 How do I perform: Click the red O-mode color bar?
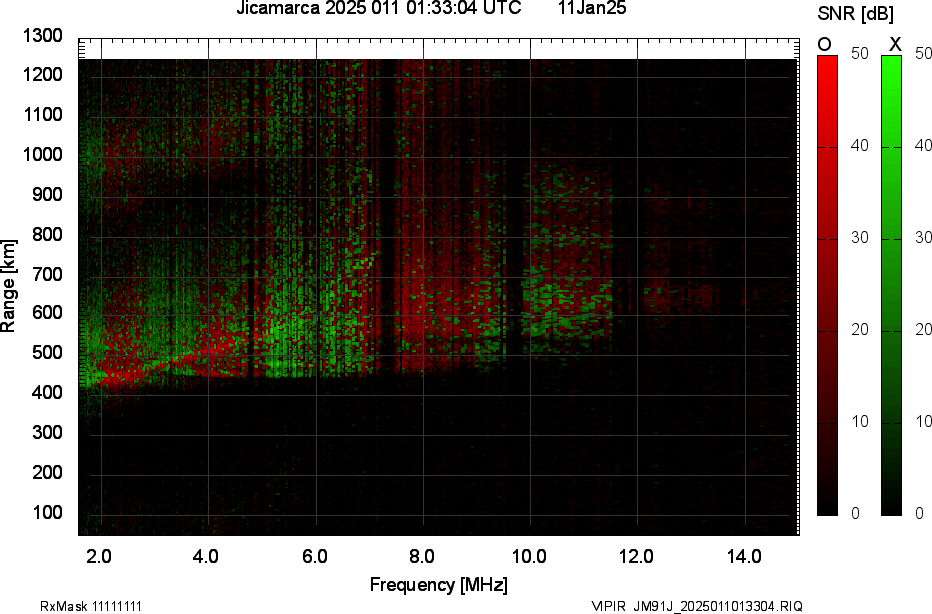click(827, 285)
